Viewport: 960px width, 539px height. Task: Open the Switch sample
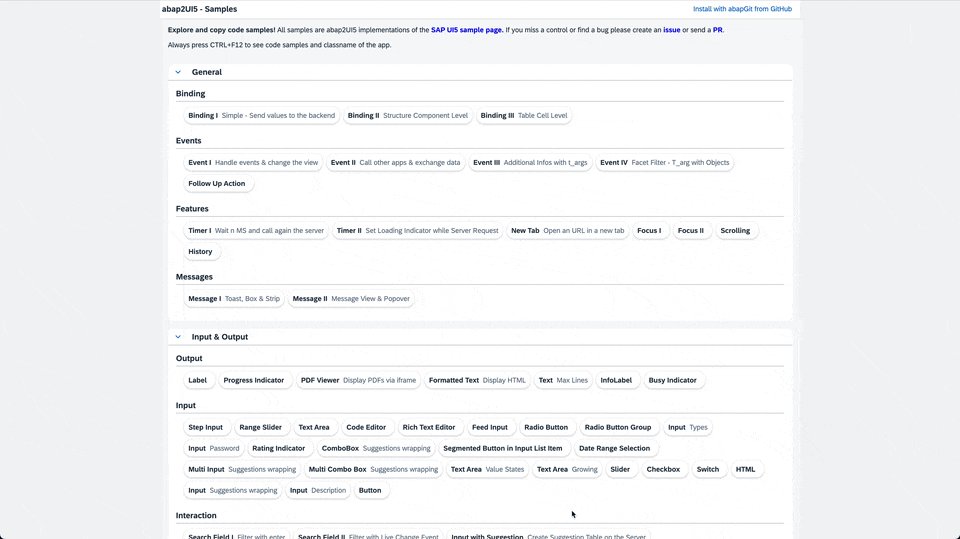click(708, 469)
